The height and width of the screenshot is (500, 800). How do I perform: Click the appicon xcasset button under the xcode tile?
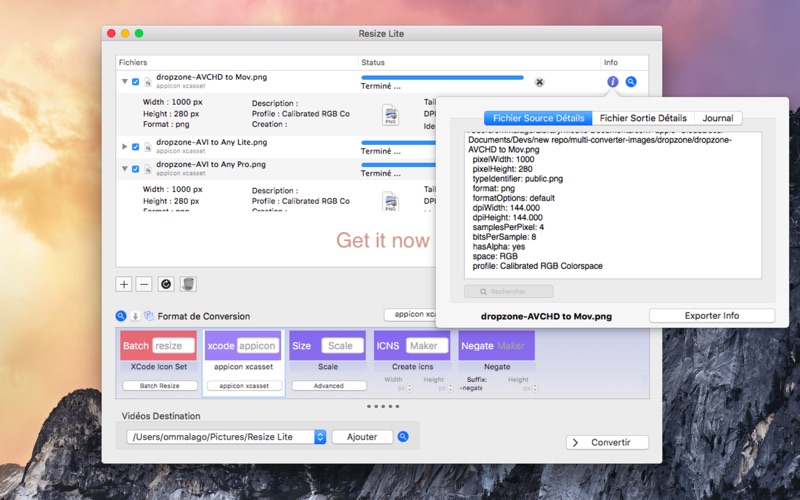(x=244, y=386)
